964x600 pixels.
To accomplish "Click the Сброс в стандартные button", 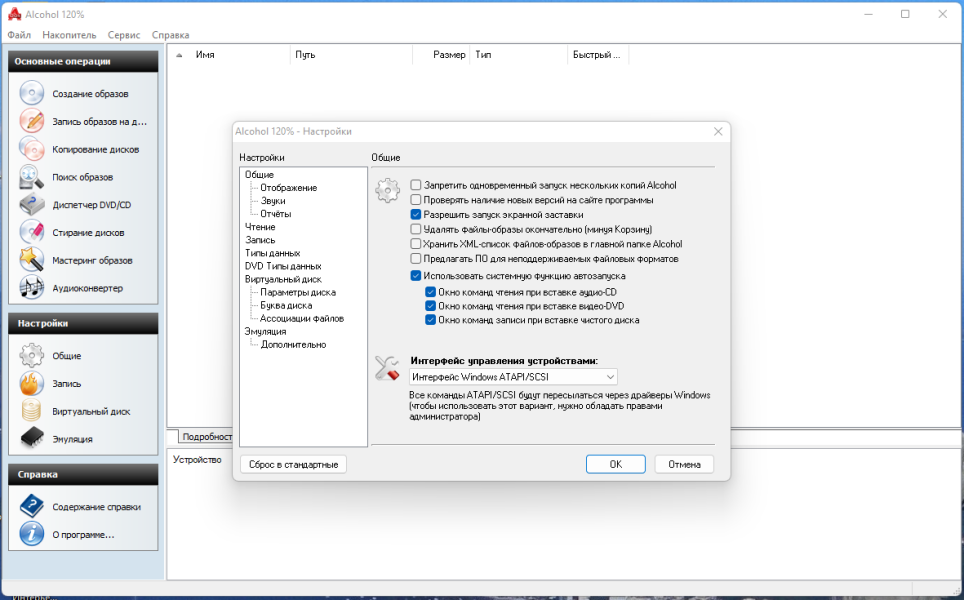I will pos(294,465).
